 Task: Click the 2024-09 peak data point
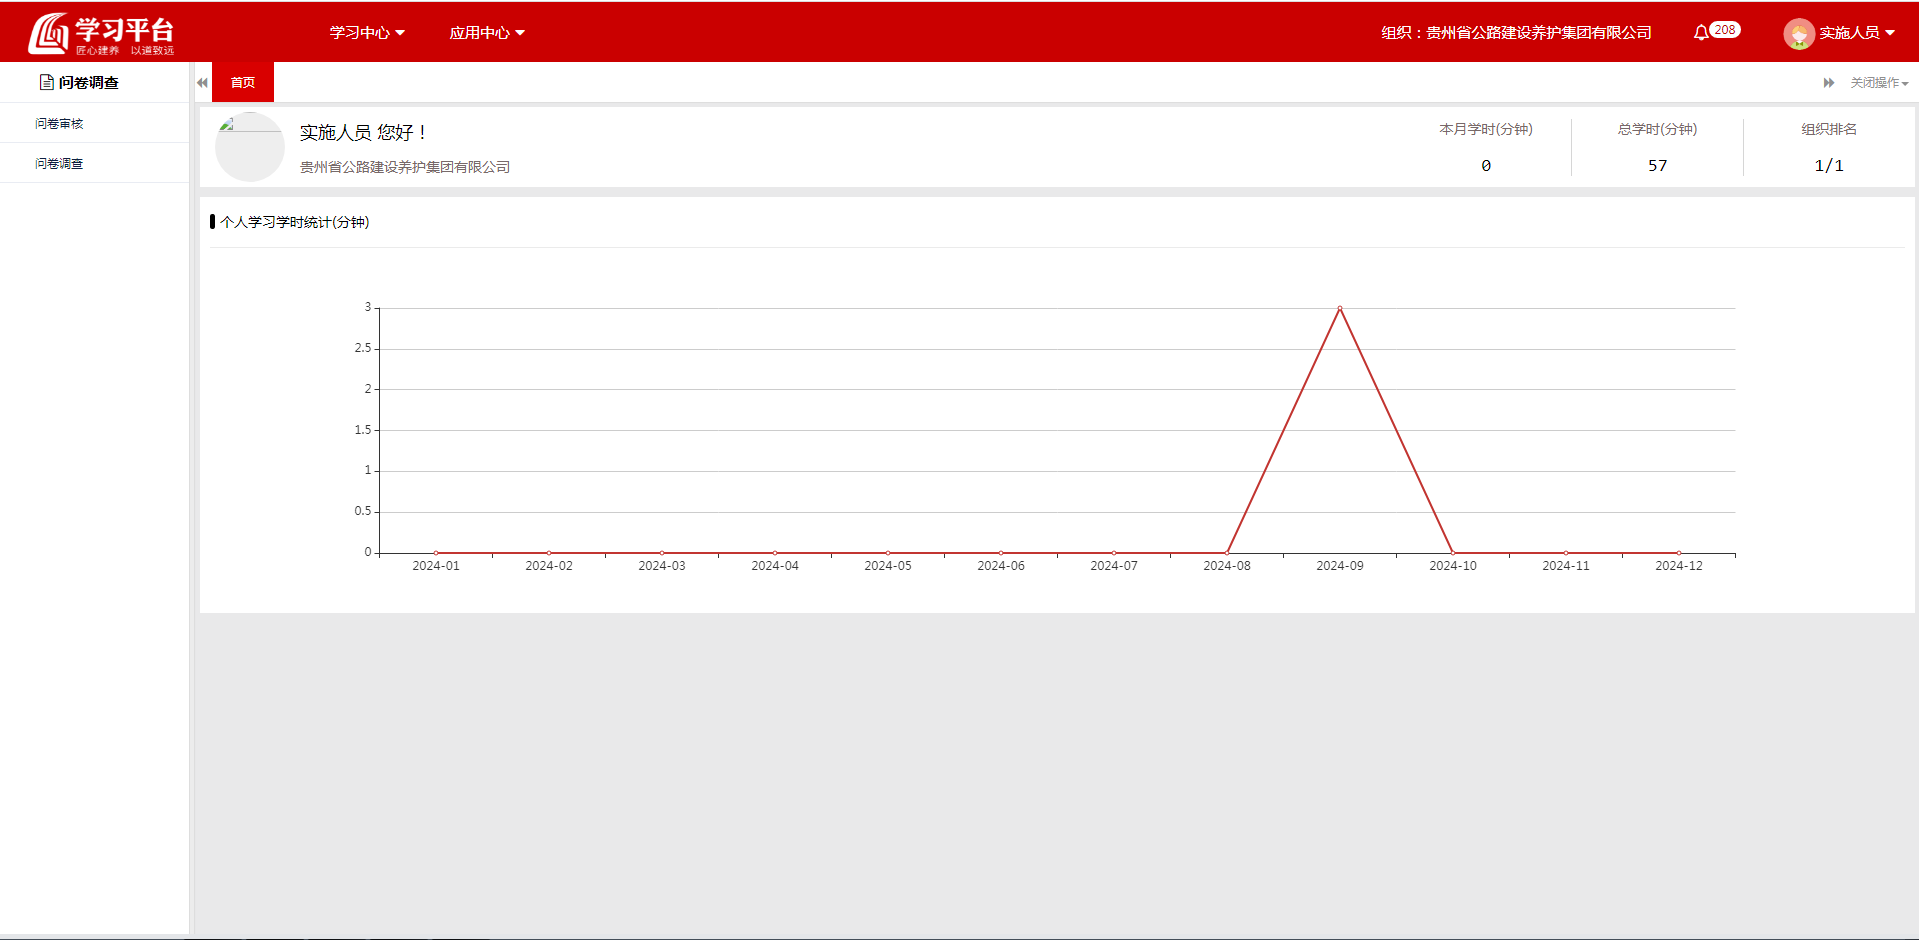click(1340, 308)
